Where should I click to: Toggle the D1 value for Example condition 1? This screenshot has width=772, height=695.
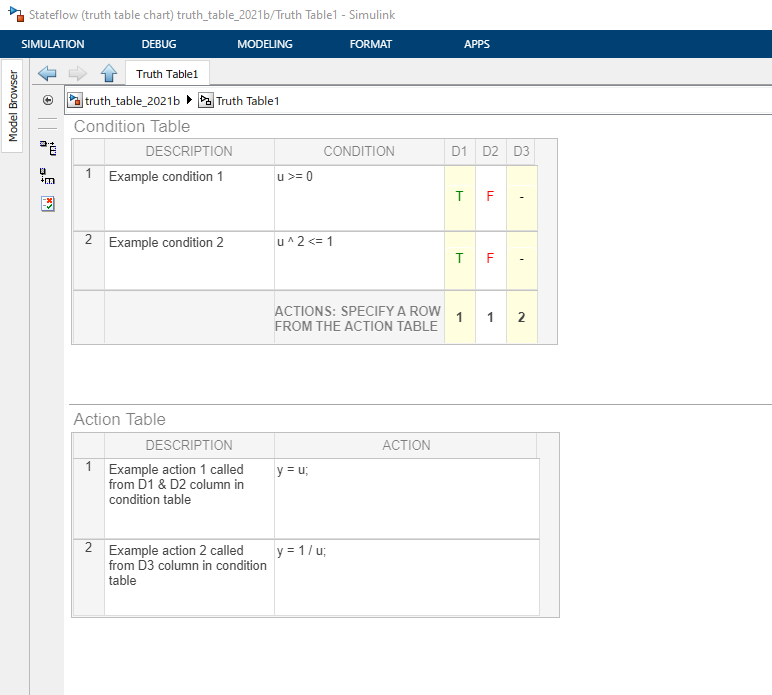click(x=459, y=196)
